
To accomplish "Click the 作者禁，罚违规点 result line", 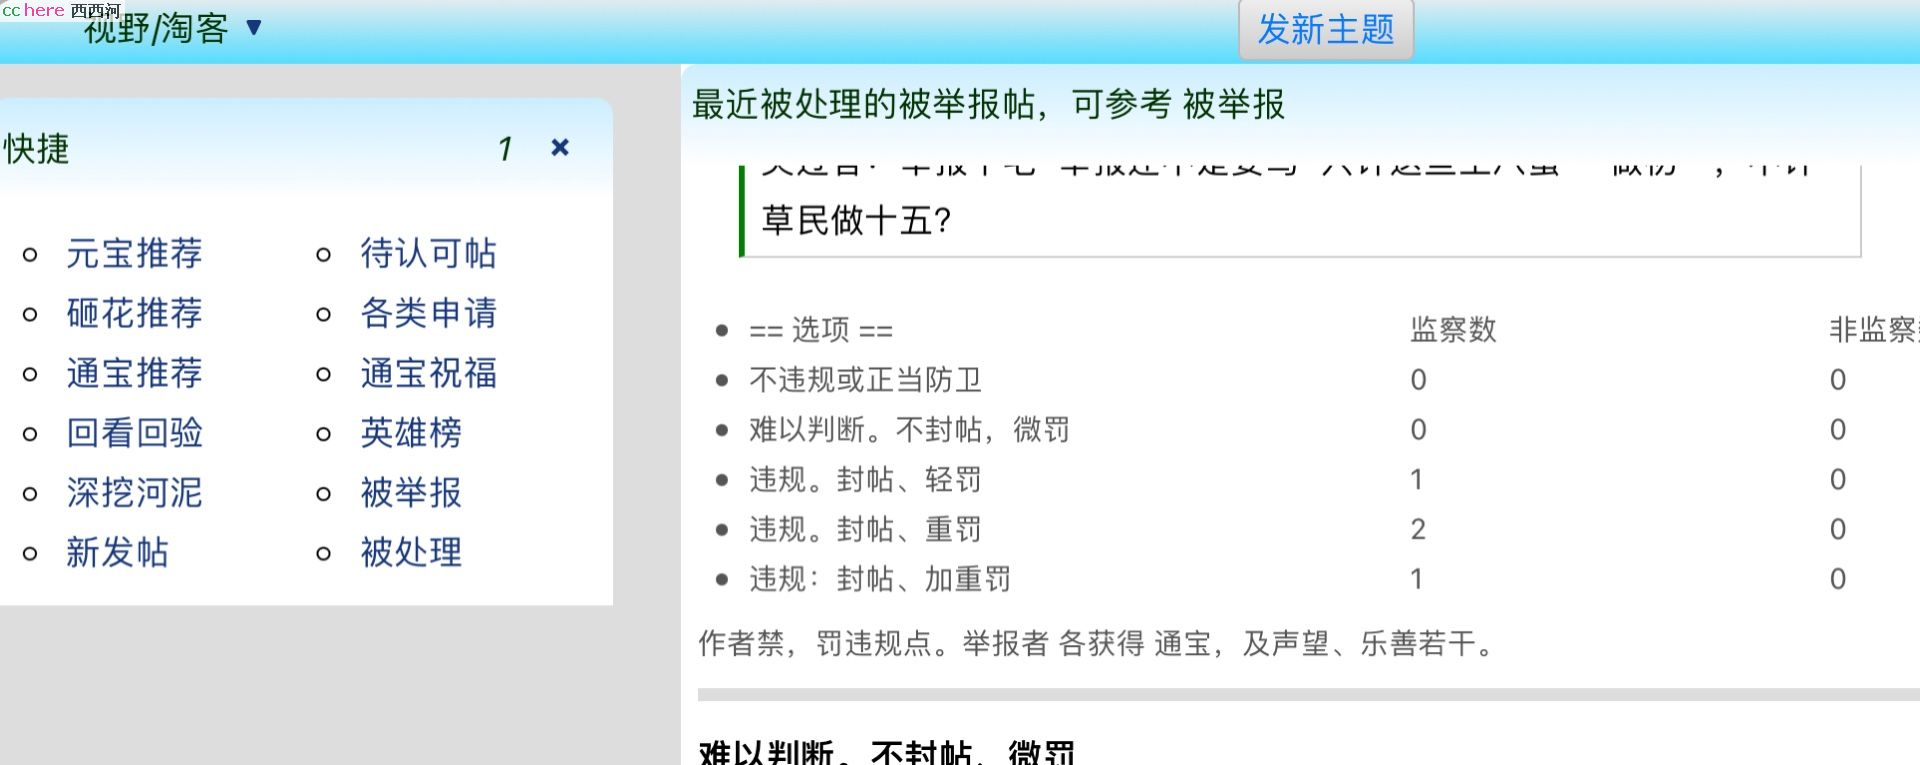I will click(x=1096, y=644).
